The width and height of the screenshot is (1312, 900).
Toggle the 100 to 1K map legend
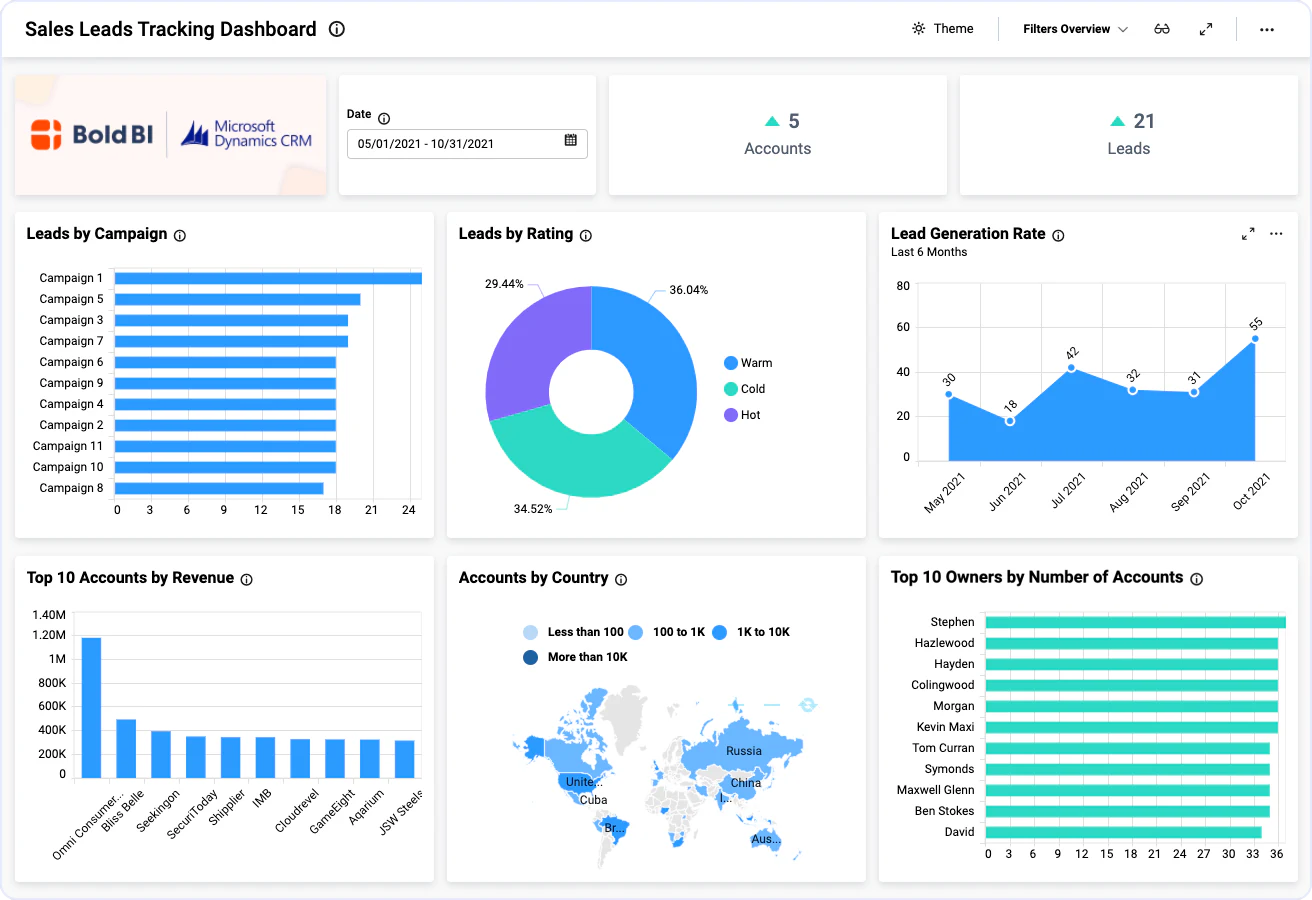point(667,632)
